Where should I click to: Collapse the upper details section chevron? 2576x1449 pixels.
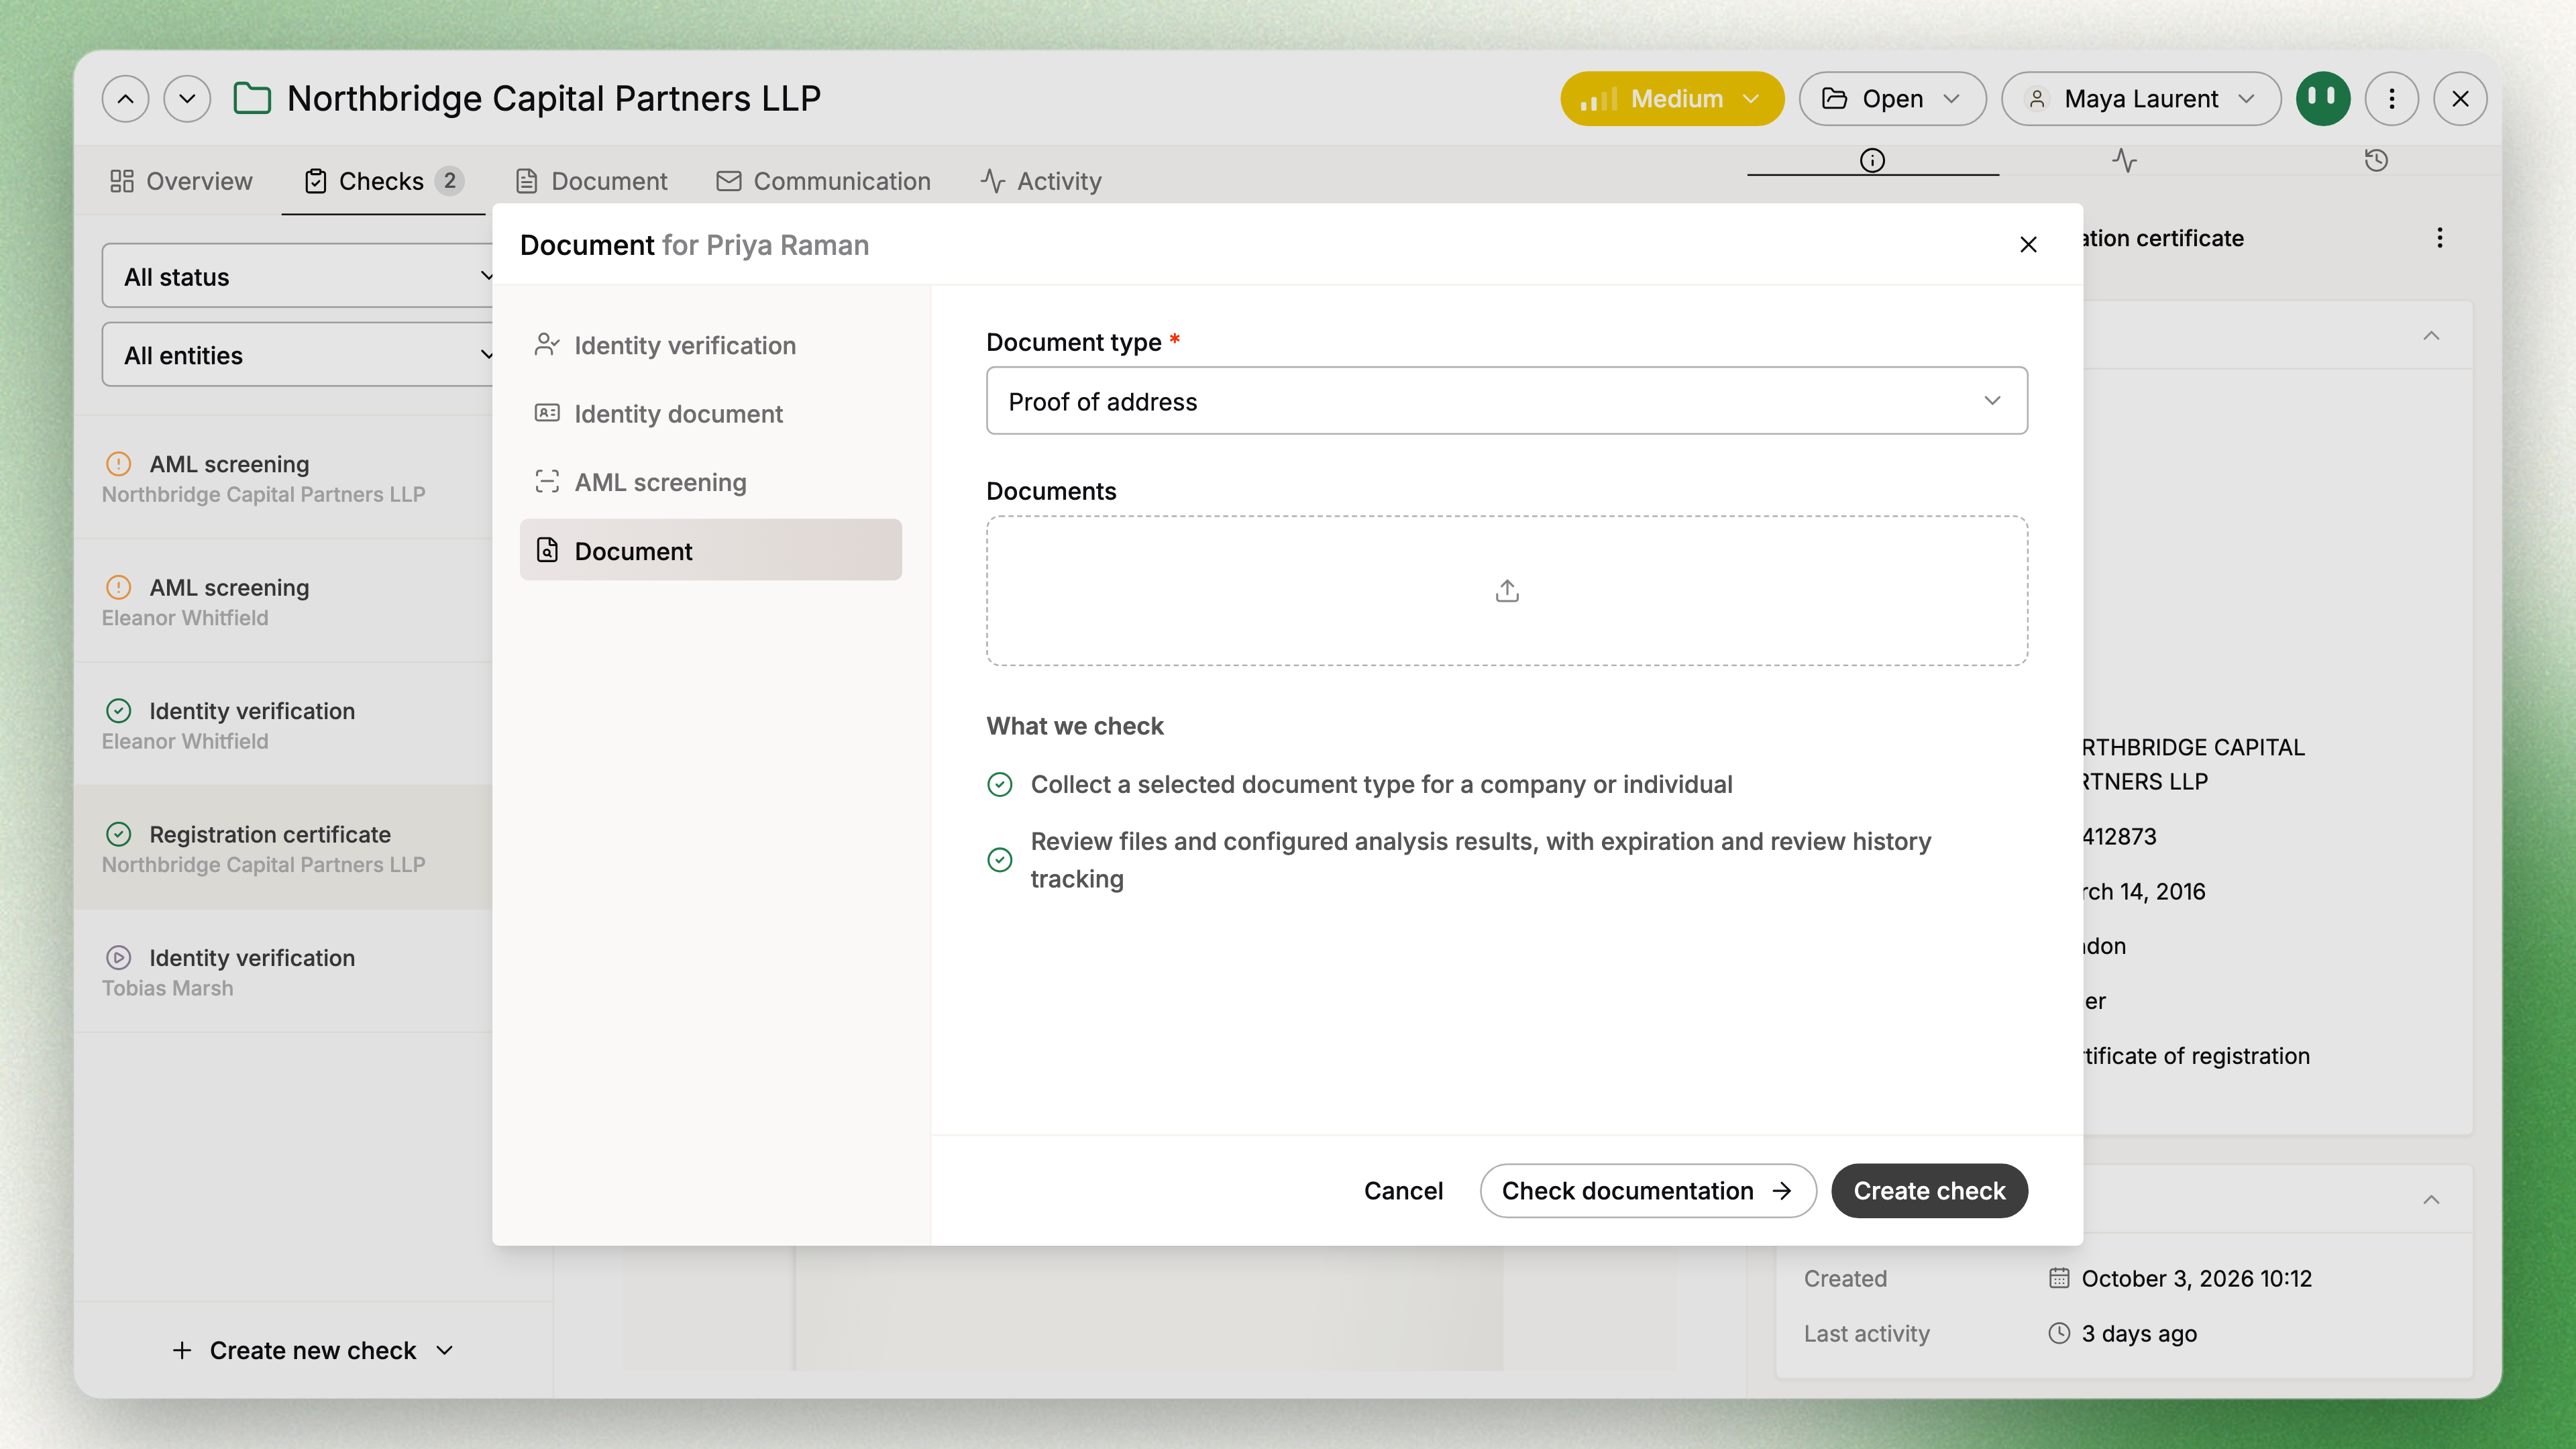2431,336
